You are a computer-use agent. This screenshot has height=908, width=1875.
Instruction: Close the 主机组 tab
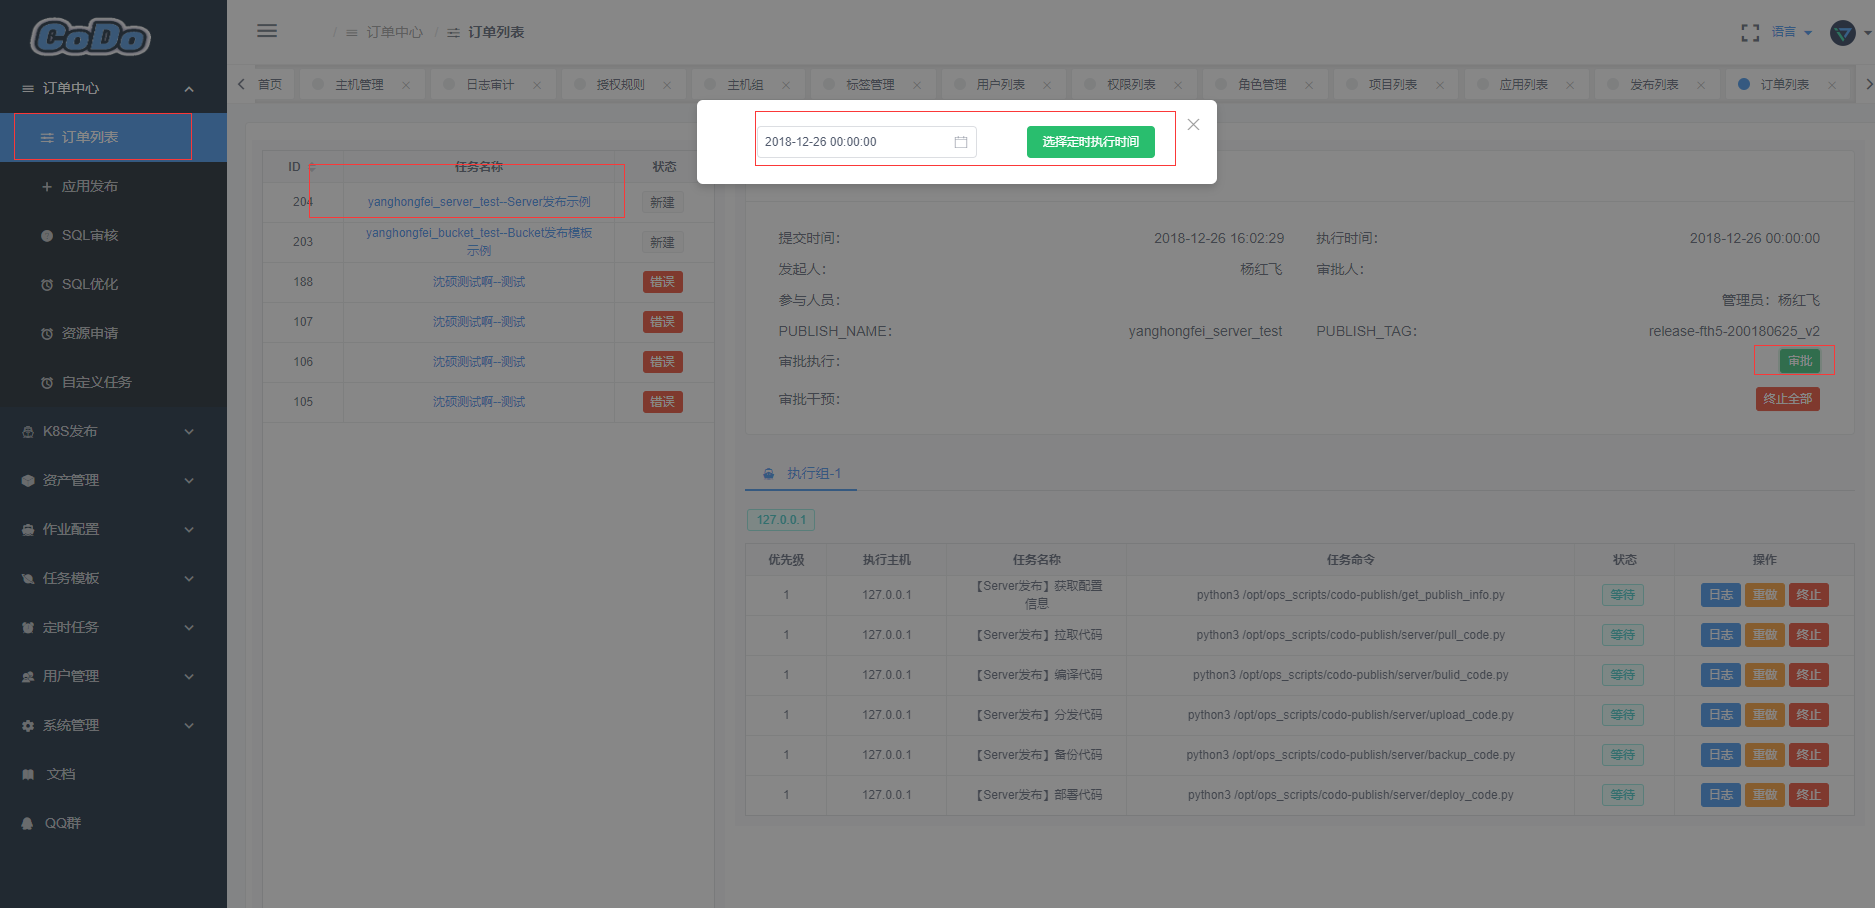point(786,85)
